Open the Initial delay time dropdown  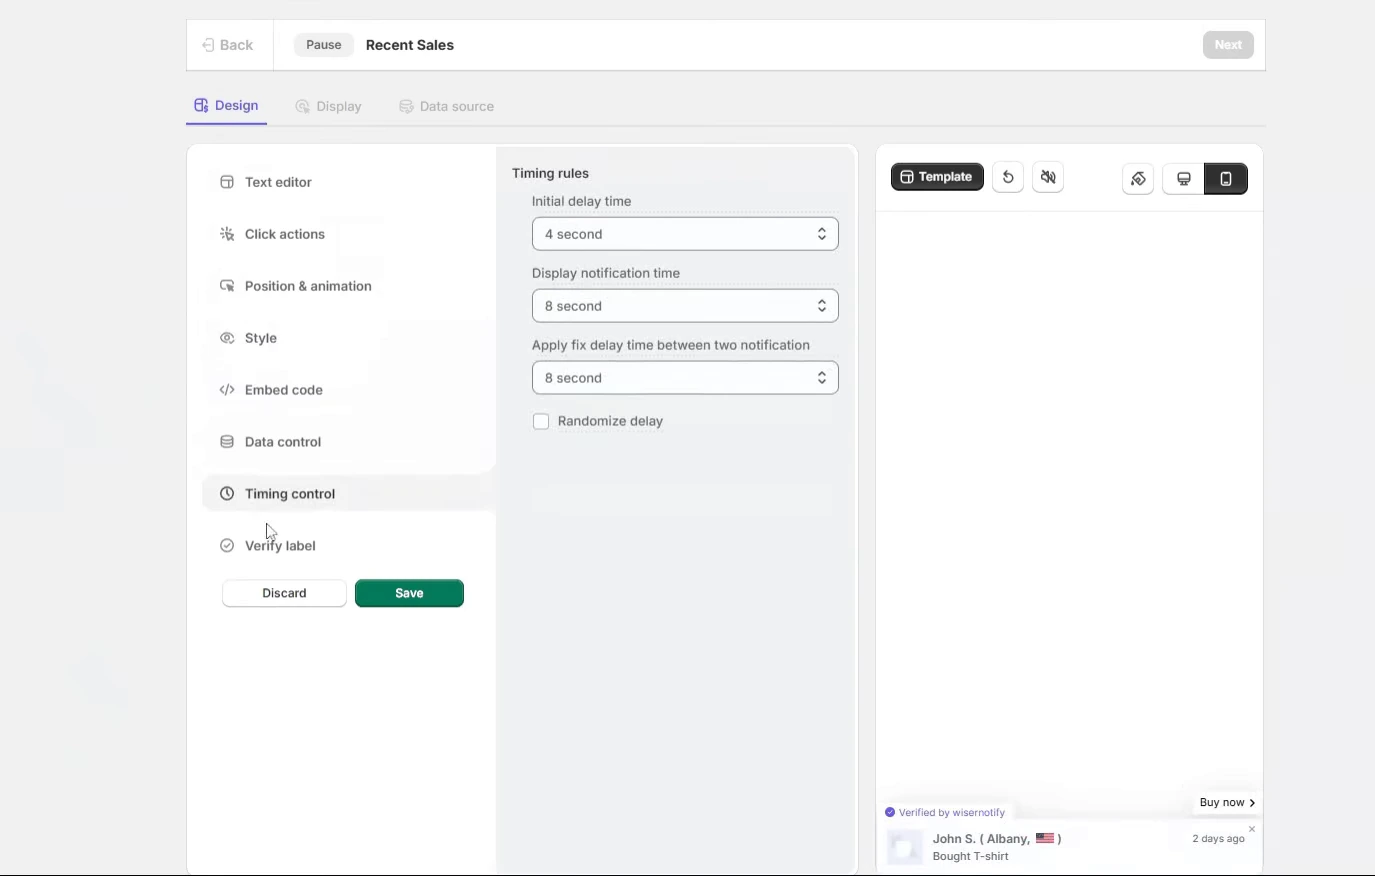(x=685, y=234)
